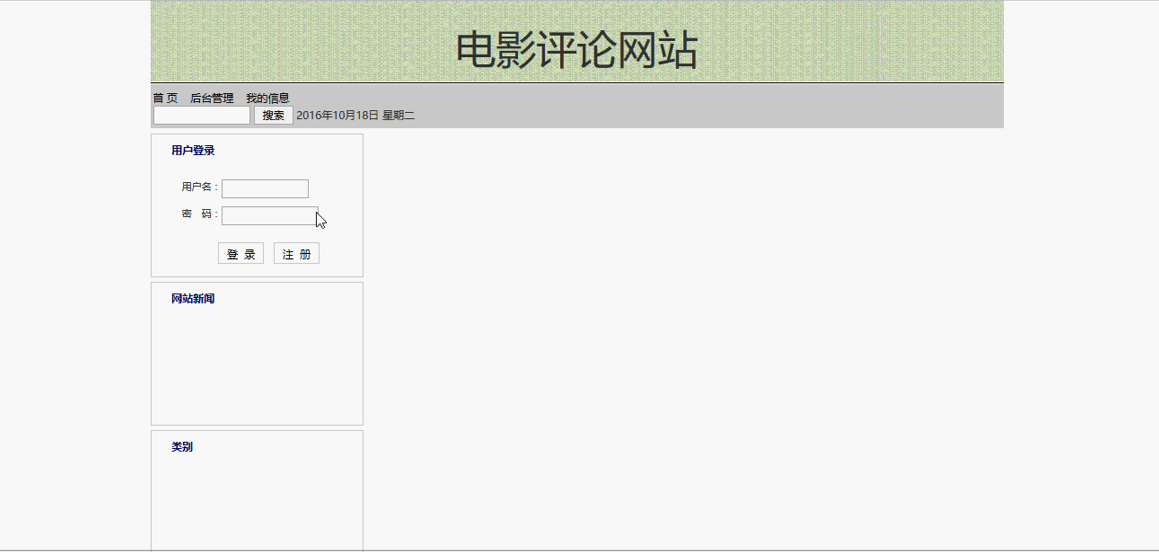Click the 注册 register button

296,253
